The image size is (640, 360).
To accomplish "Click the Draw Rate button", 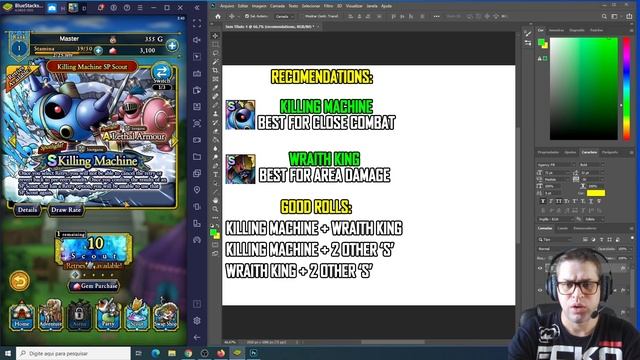I will pyautogui.click(x=66, y=210).
